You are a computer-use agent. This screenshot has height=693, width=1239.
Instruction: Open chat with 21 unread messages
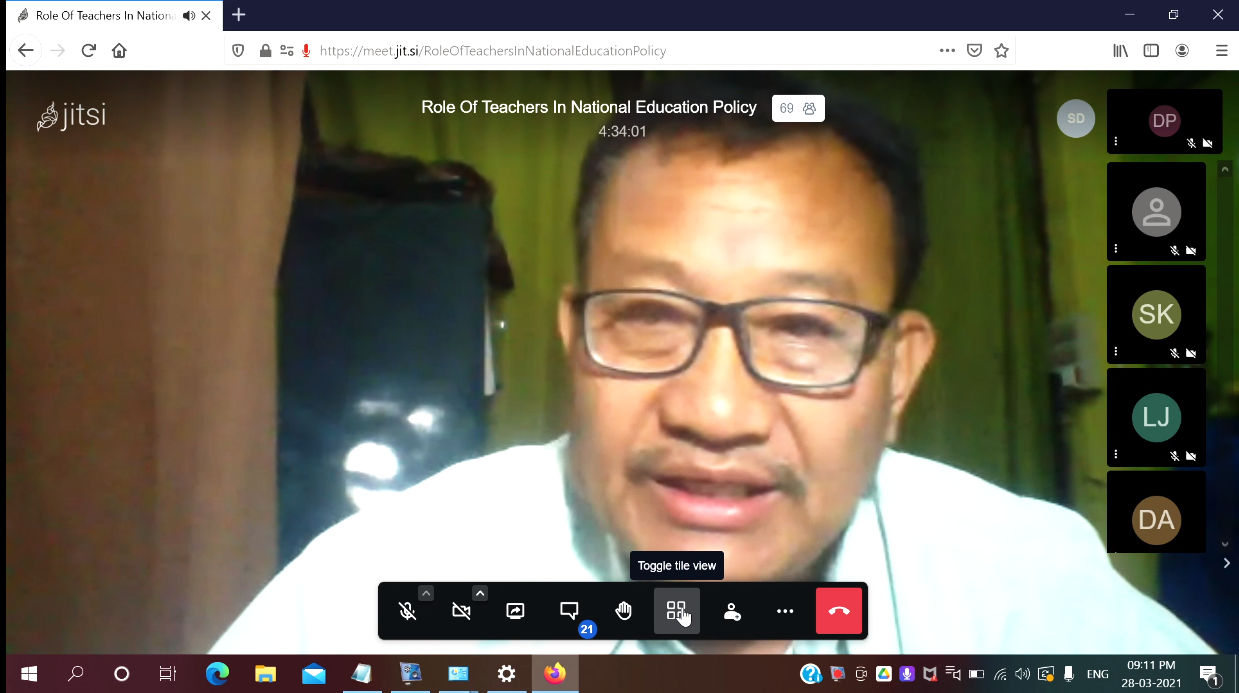point(569,611)
